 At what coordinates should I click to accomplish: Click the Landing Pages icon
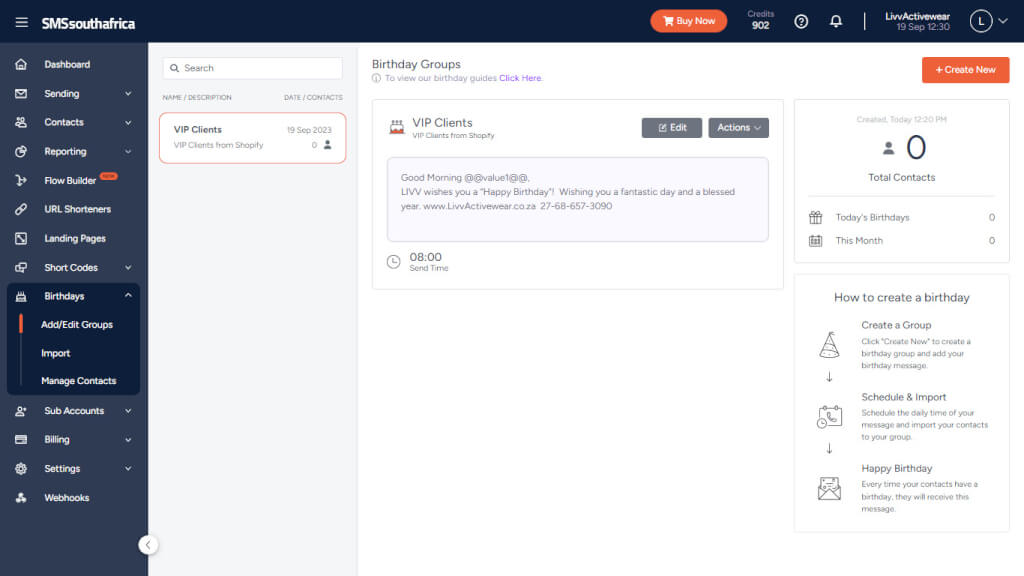21,239
